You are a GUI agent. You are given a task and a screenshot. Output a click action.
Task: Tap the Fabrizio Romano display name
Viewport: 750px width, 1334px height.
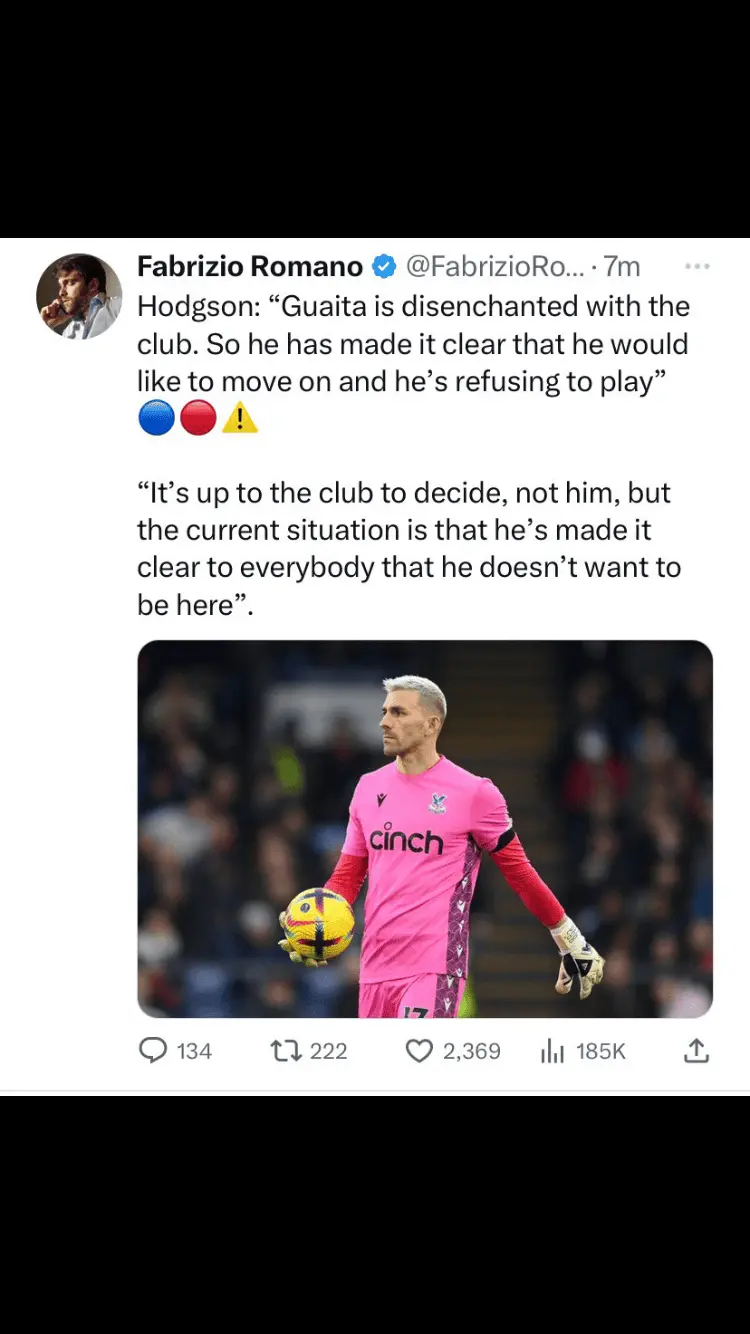(x=250, y=266)
